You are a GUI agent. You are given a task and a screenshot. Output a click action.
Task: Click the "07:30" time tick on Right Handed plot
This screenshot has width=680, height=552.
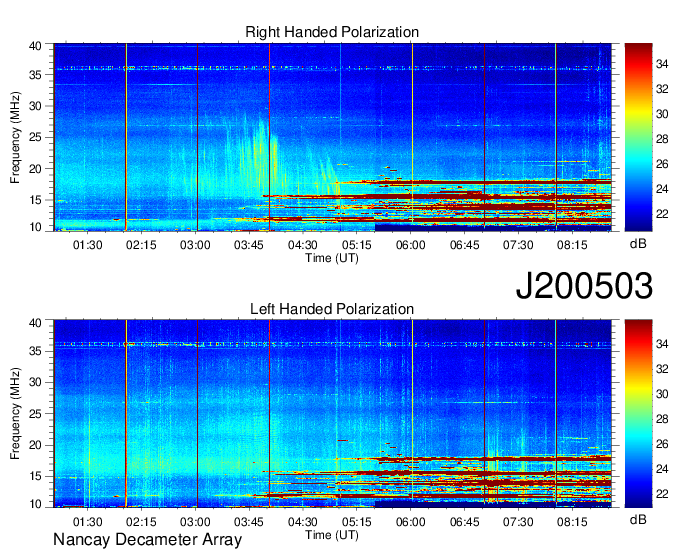pos(518,245)
